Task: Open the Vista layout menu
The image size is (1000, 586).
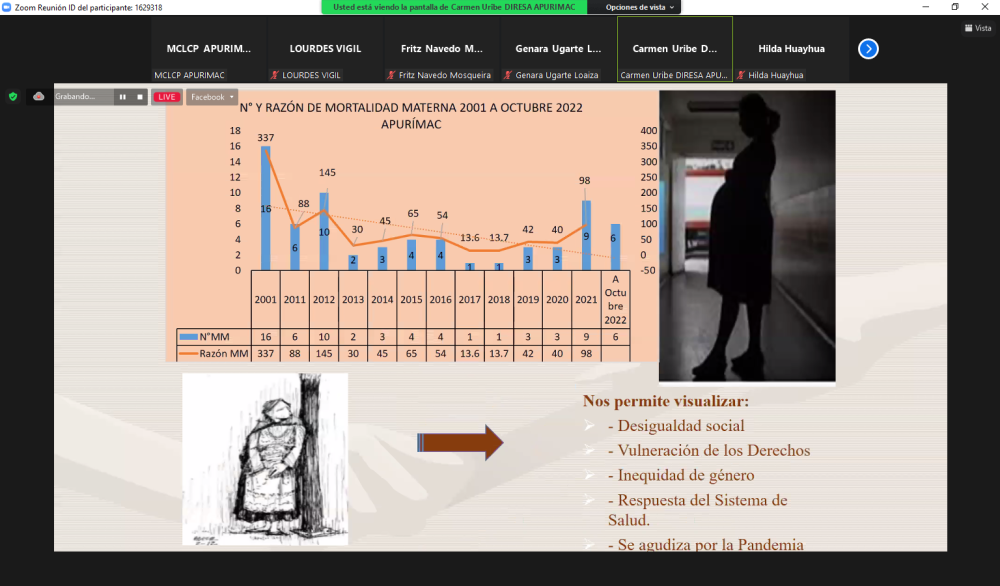Action: coord(977,28)
